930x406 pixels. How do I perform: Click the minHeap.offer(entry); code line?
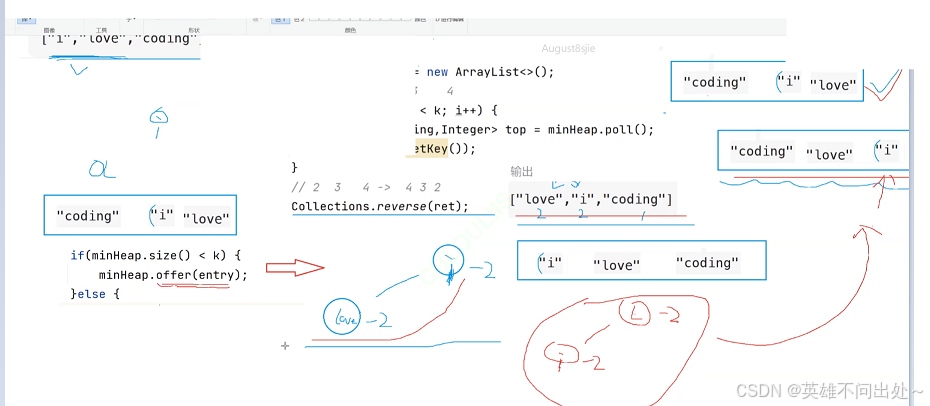tap(173, 275)
